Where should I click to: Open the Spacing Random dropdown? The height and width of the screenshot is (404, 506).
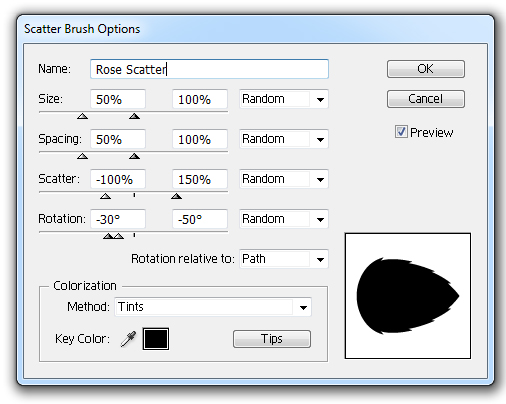(x=284, y=139)
